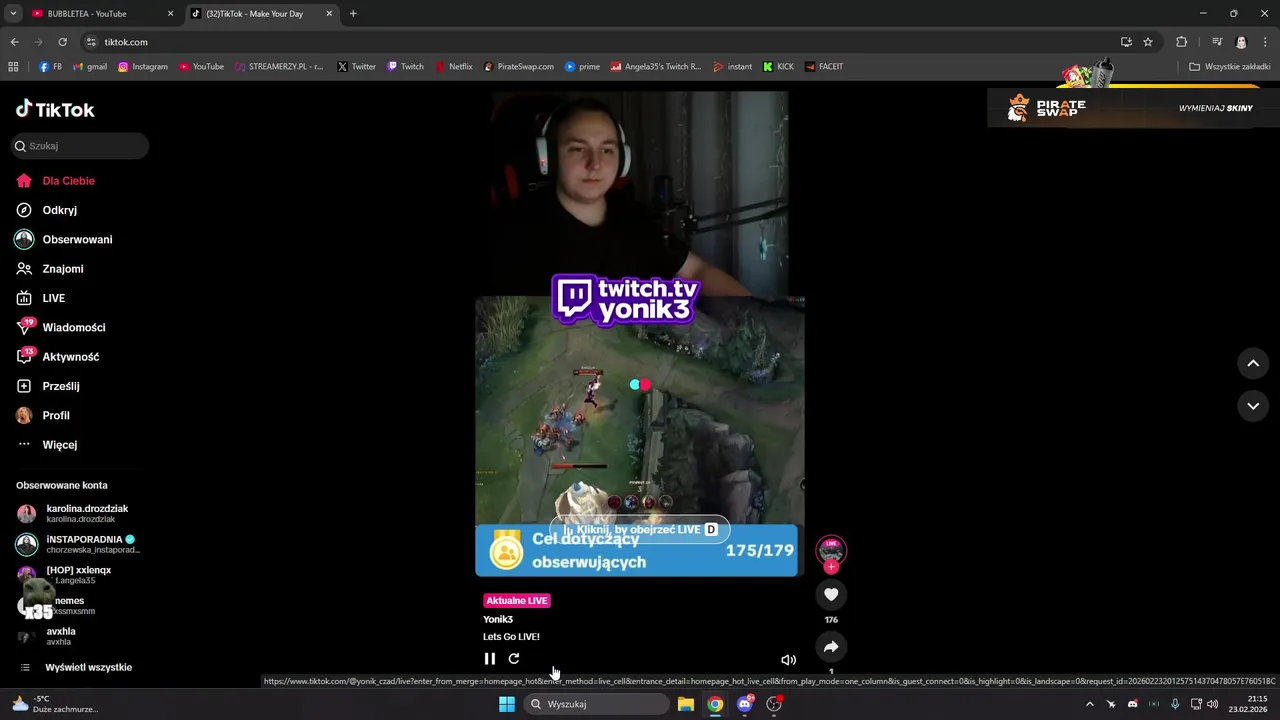Like the video with heart icon
Image resolution: width=1280 pixels, height=720 pixels.
[x=831, y=594]
